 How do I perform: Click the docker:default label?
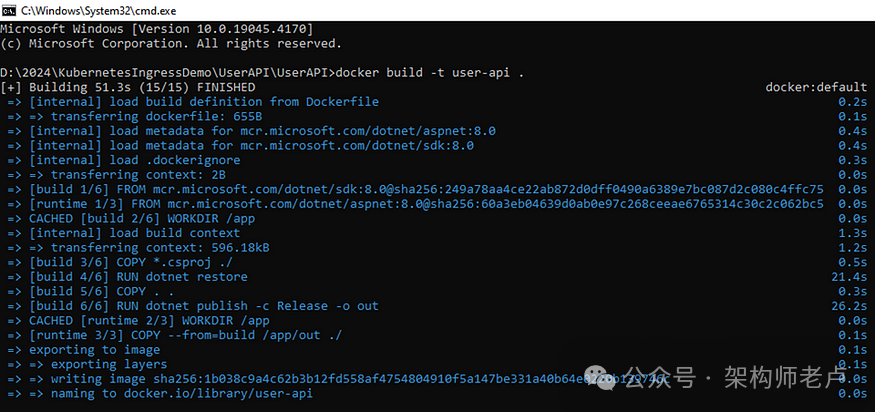(x=816, y=87)
